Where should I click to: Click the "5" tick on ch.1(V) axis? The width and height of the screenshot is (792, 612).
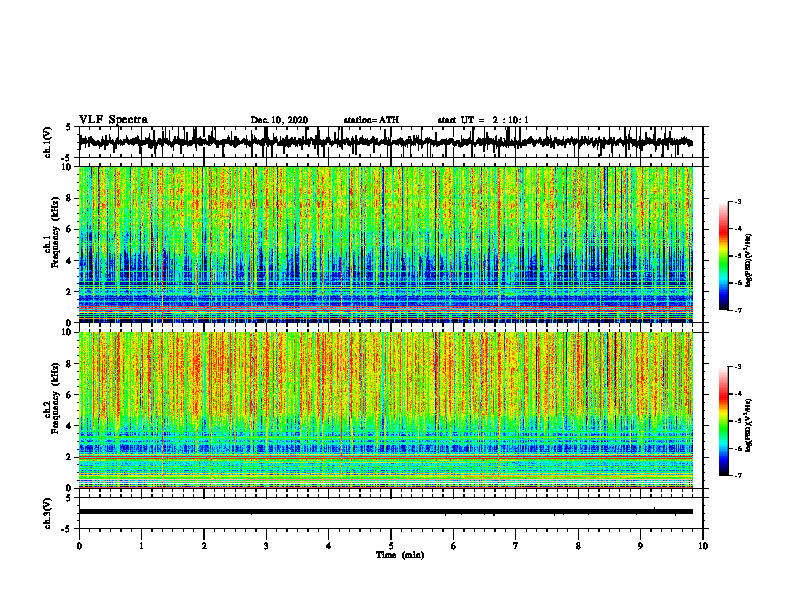(69, 128)
